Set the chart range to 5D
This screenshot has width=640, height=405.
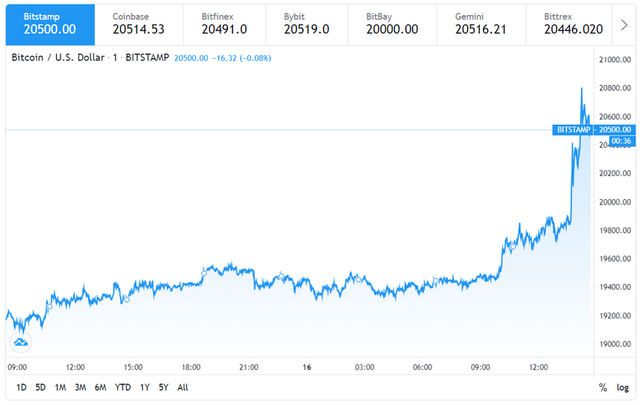point(41,387)
